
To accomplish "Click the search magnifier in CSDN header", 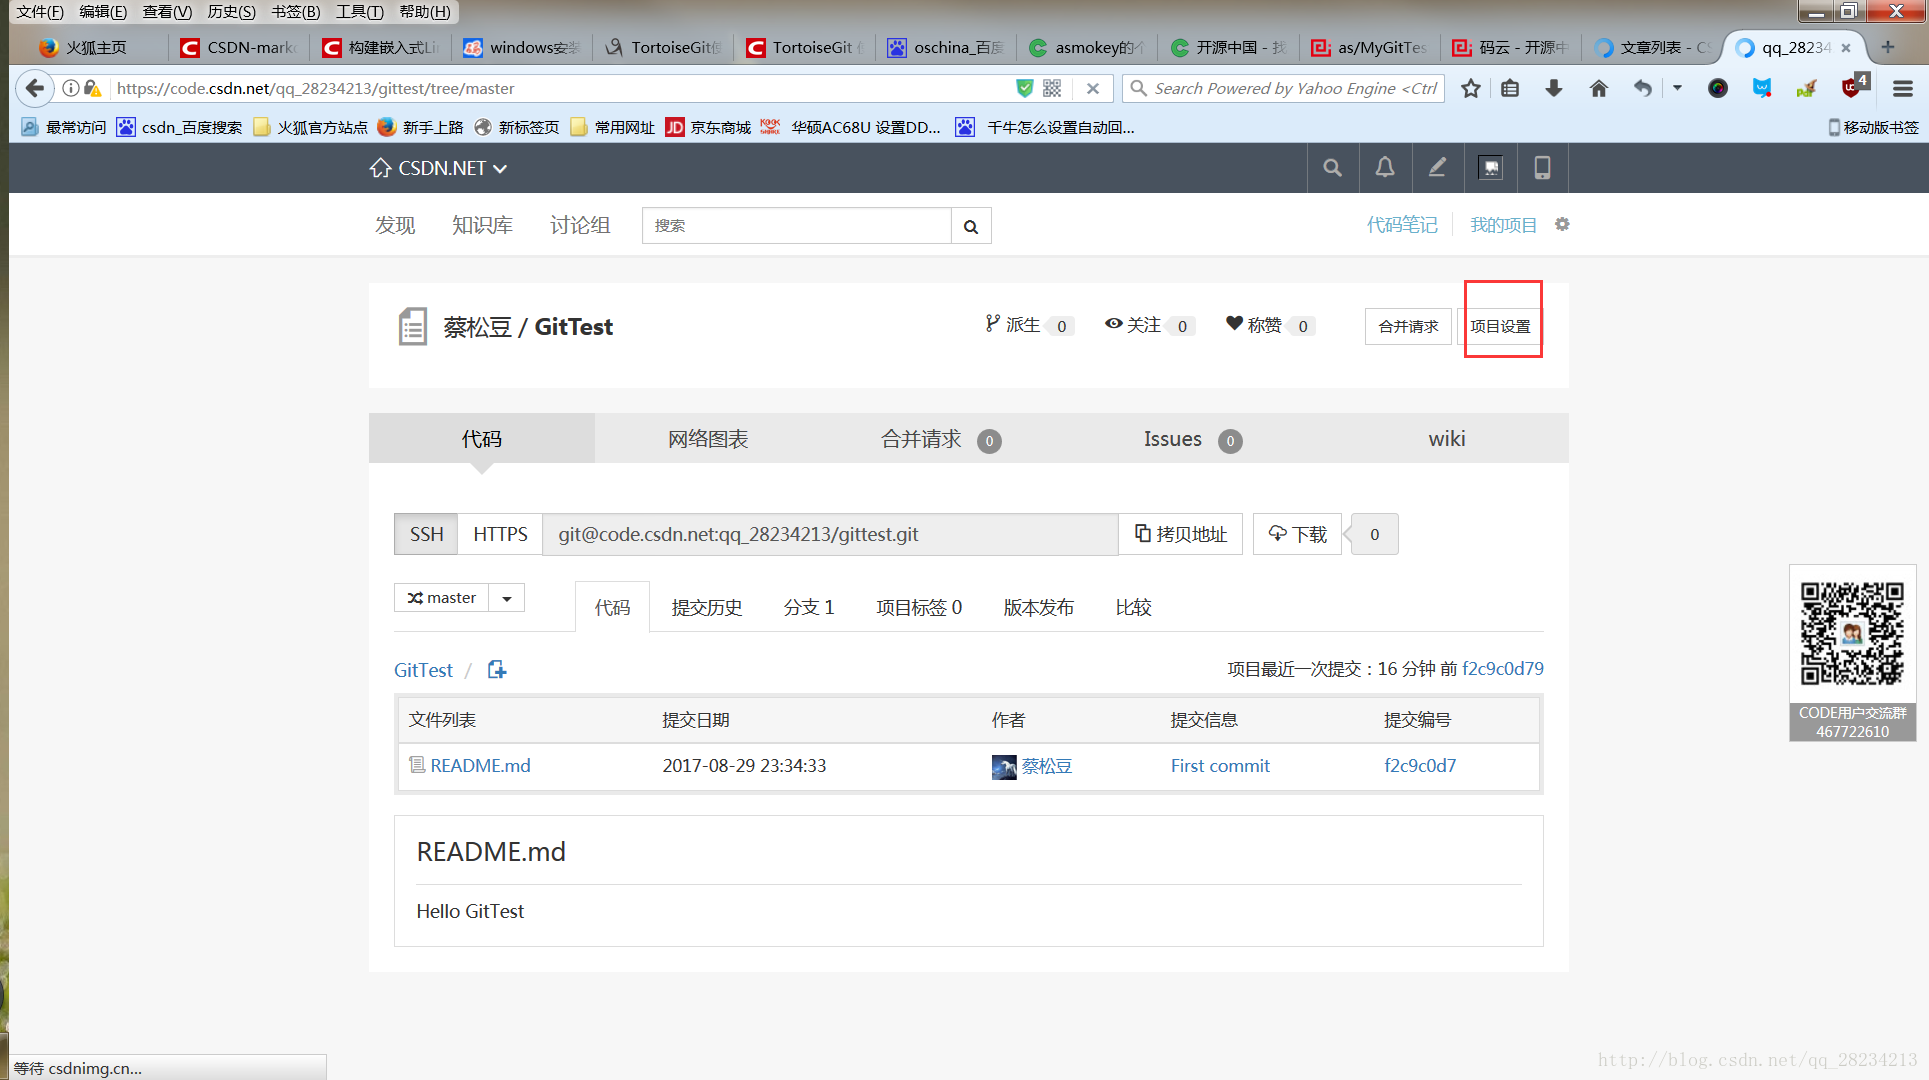I will point(1332,168).
